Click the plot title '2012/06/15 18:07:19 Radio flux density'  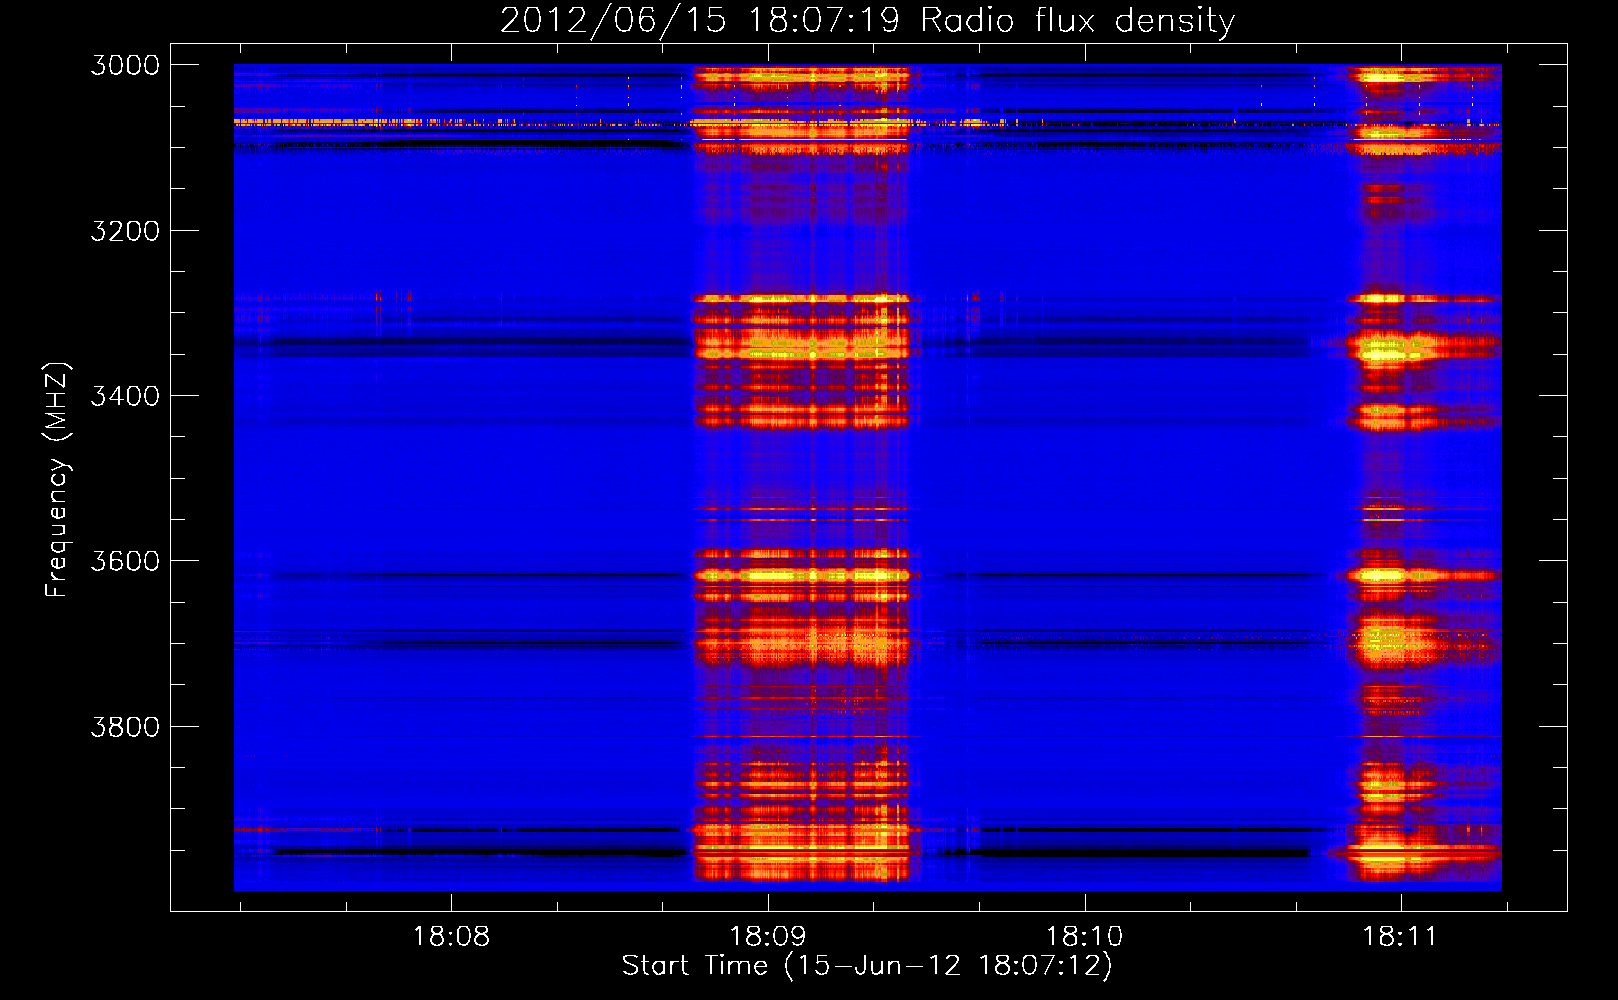(x=867, y=20)
